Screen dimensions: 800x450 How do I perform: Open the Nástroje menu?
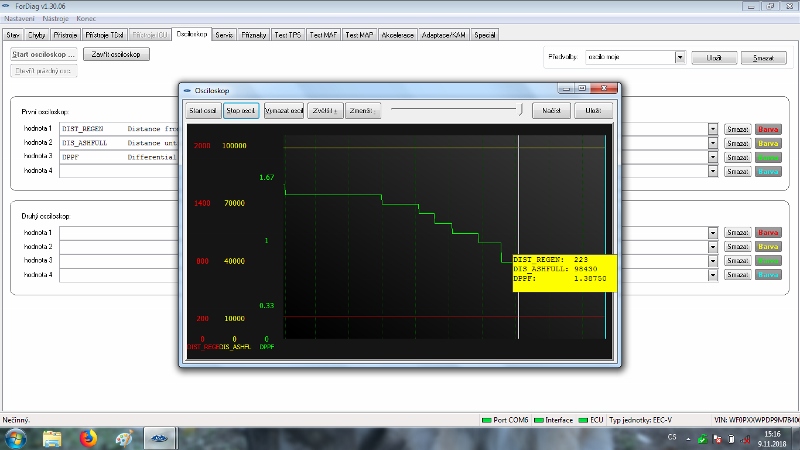[55, 17]
